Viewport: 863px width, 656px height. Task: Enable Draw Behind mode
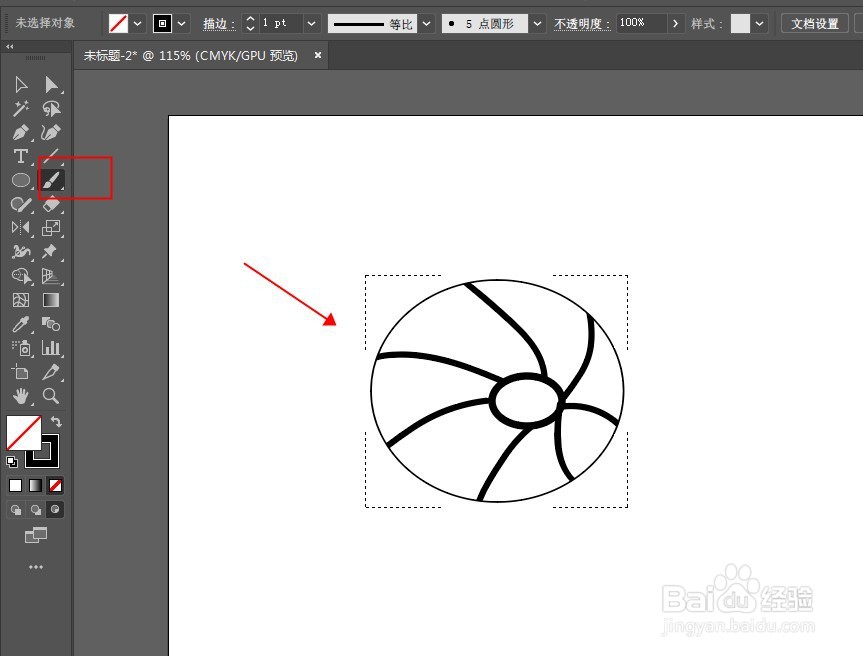point(36,510)
